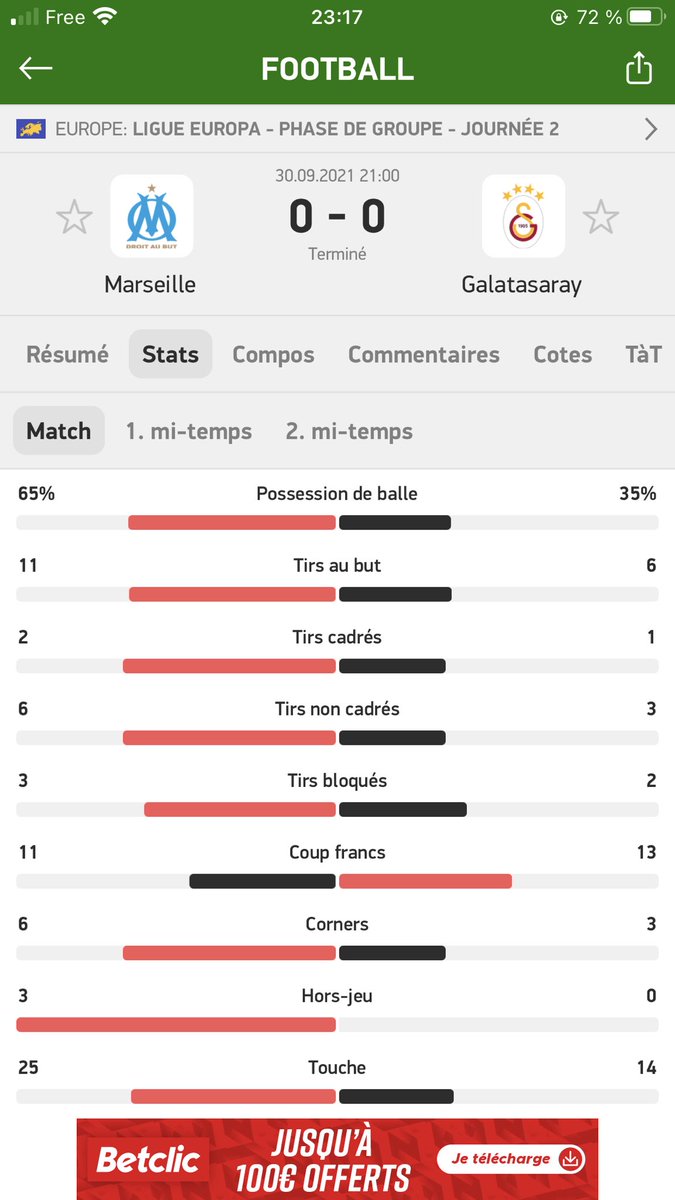This screenshot has height=1200, width=675.
Task: Favorite Marseille with the star icon
Action: pyautogui.click(x=74, y=217)
